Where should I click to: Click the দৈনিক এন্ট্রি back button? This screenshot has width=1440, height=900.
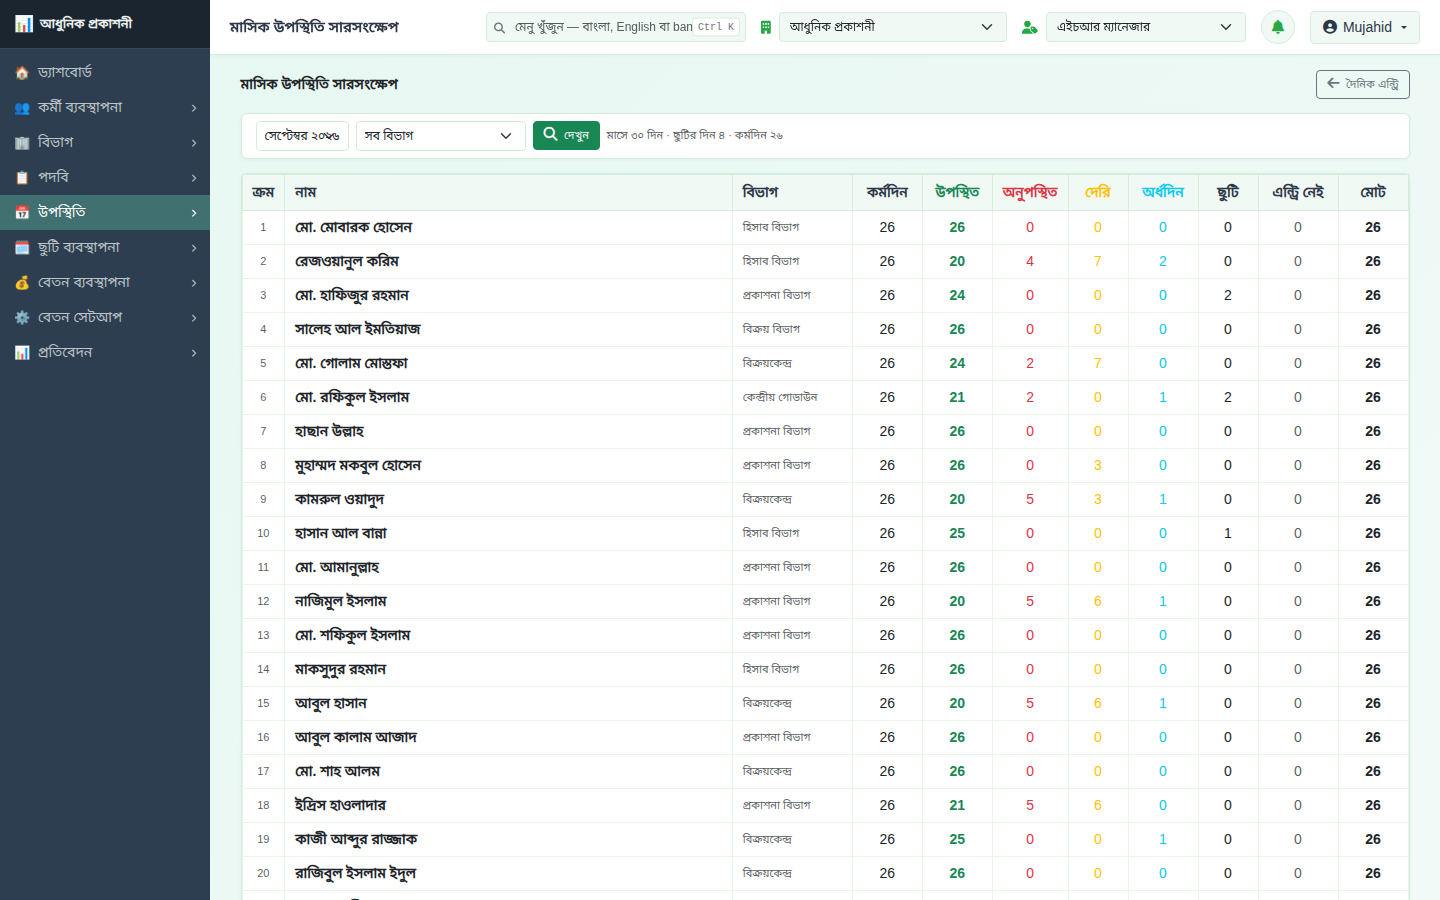point(1362,84)
